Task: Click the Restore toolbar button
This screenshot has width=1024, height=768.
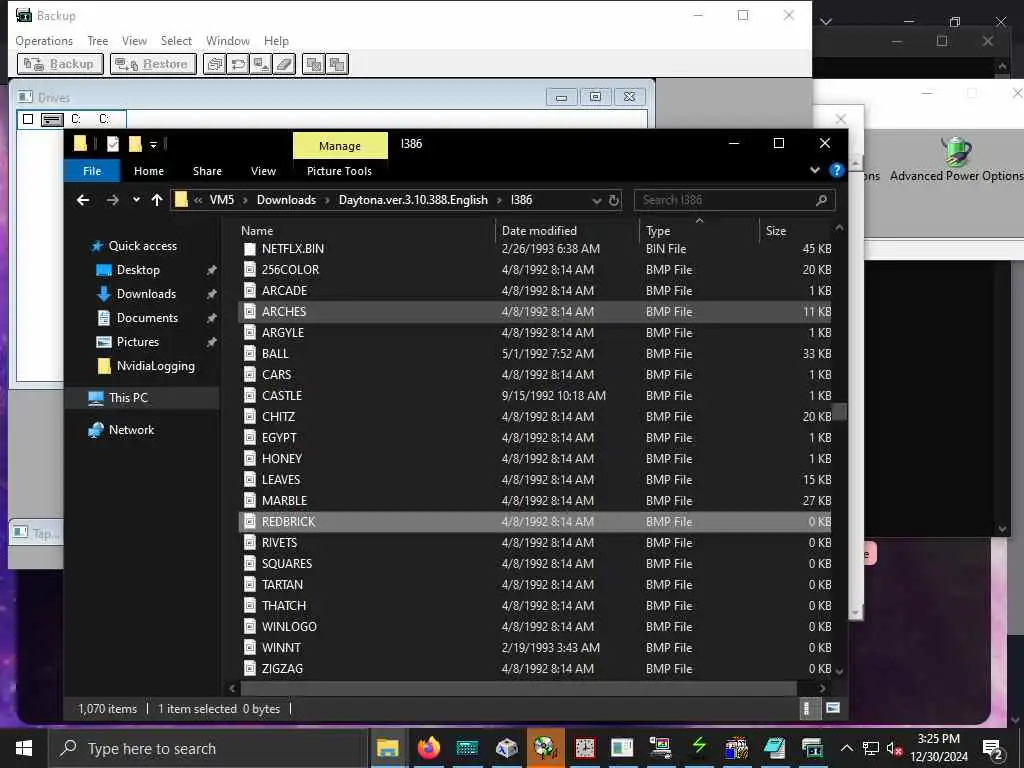Action: coord(153,64)
